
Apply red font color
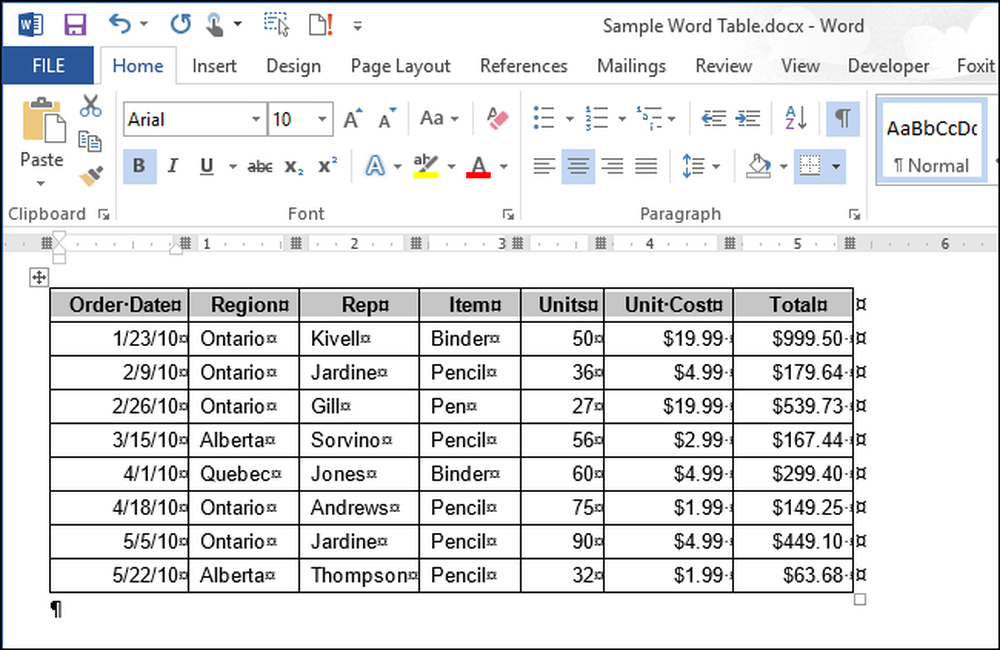coord(478,166)
